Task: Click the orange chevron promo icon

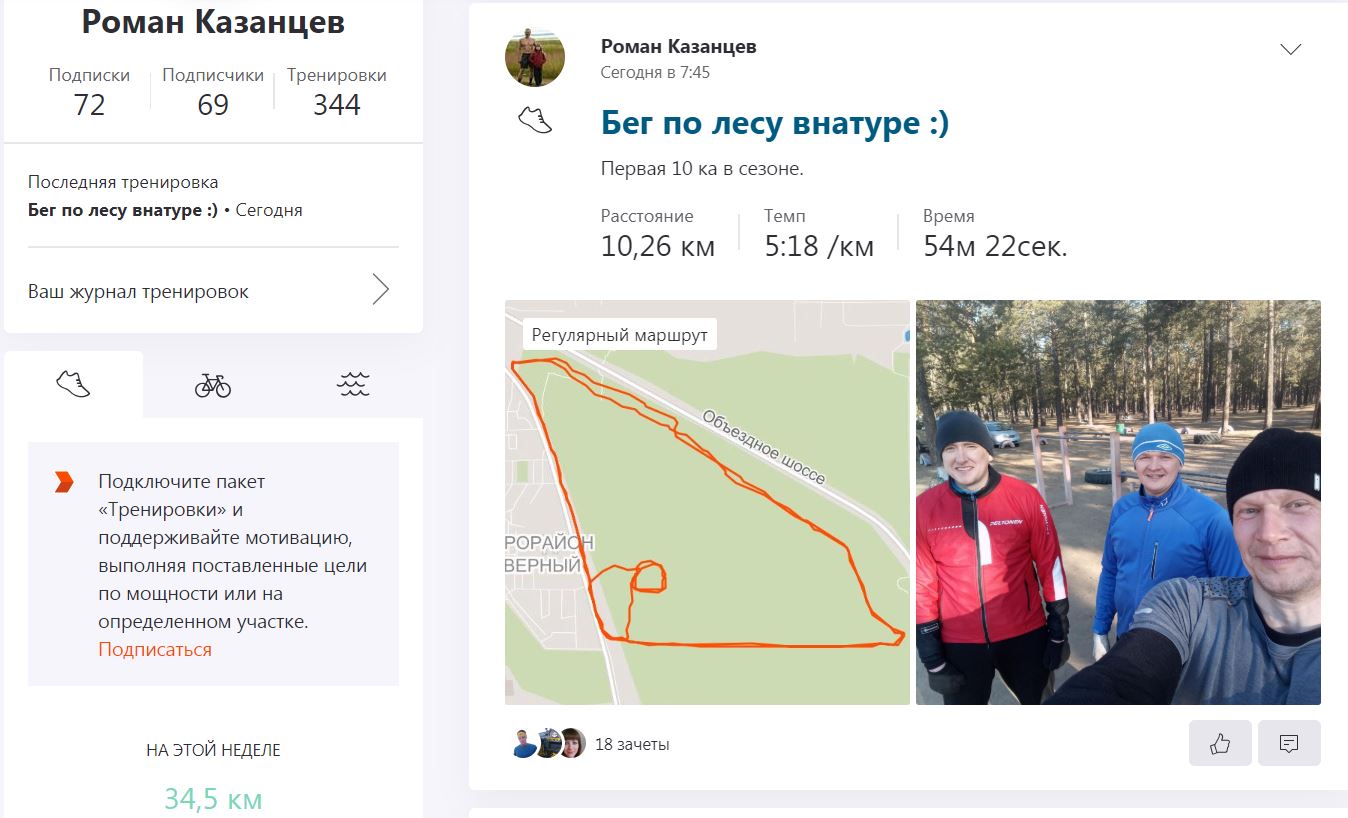Action: [64, 482]
